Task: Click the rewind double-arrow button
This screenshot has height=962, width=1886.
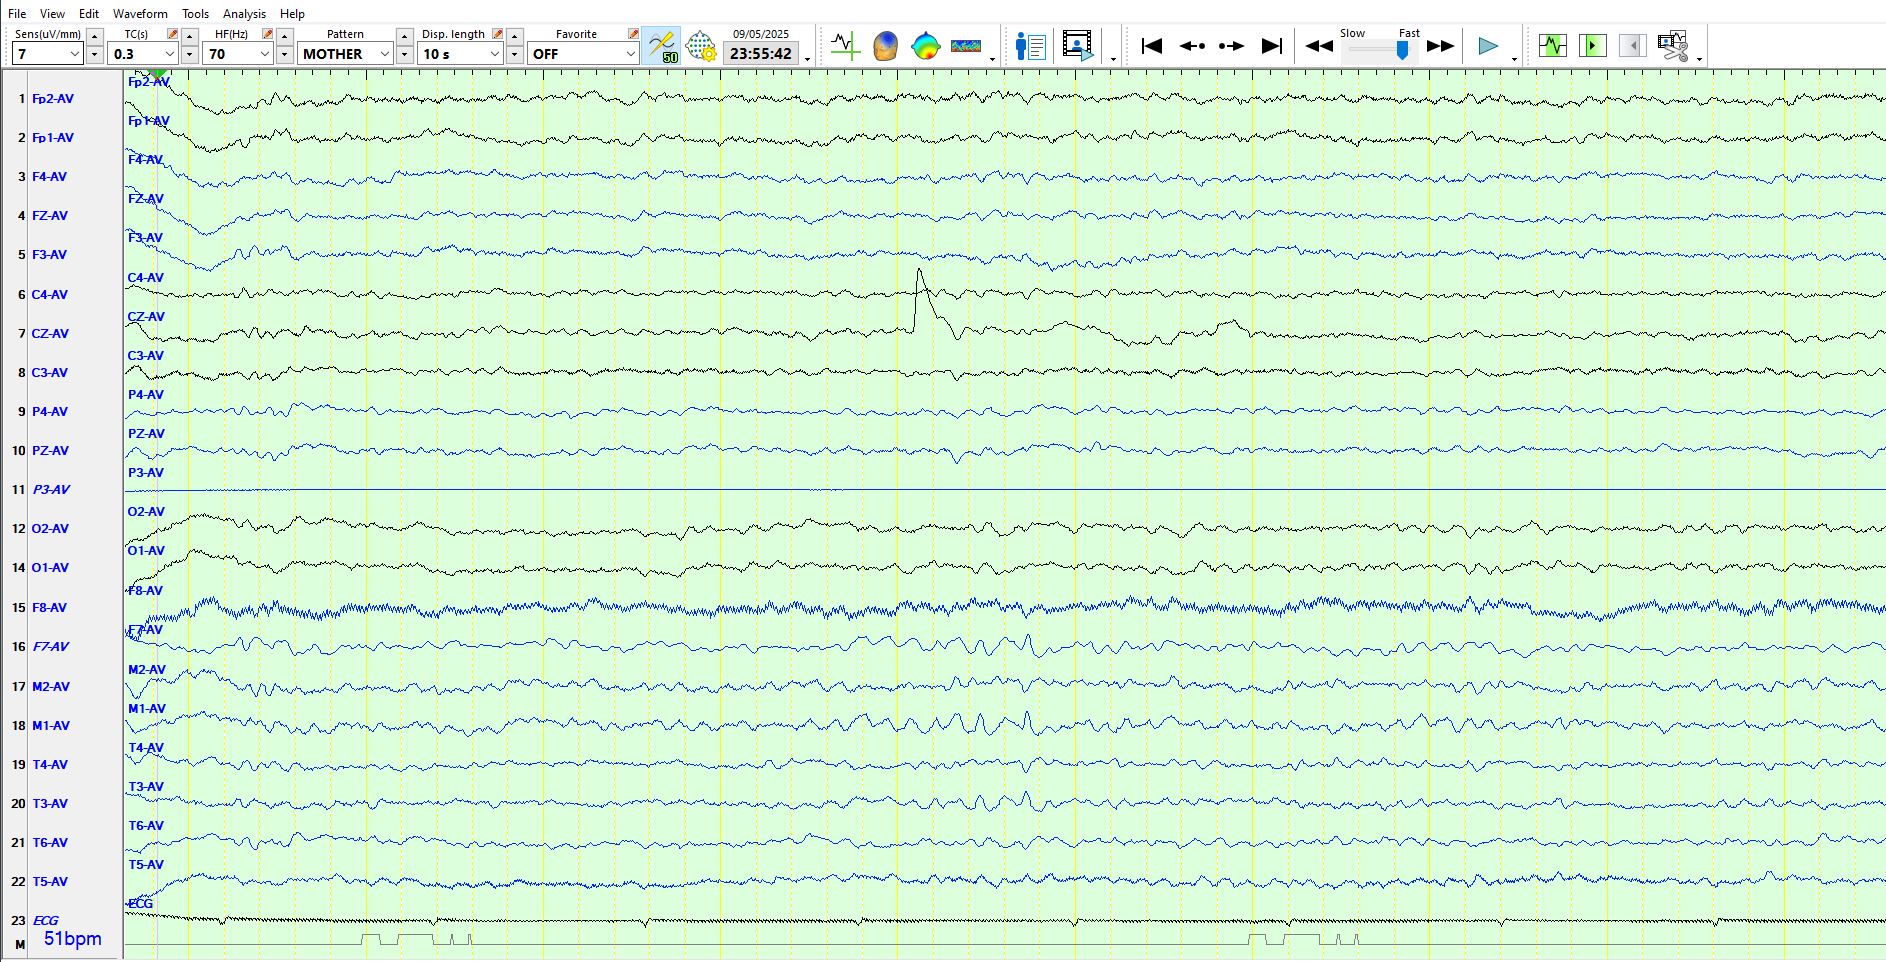Action: click(1319, 46)
